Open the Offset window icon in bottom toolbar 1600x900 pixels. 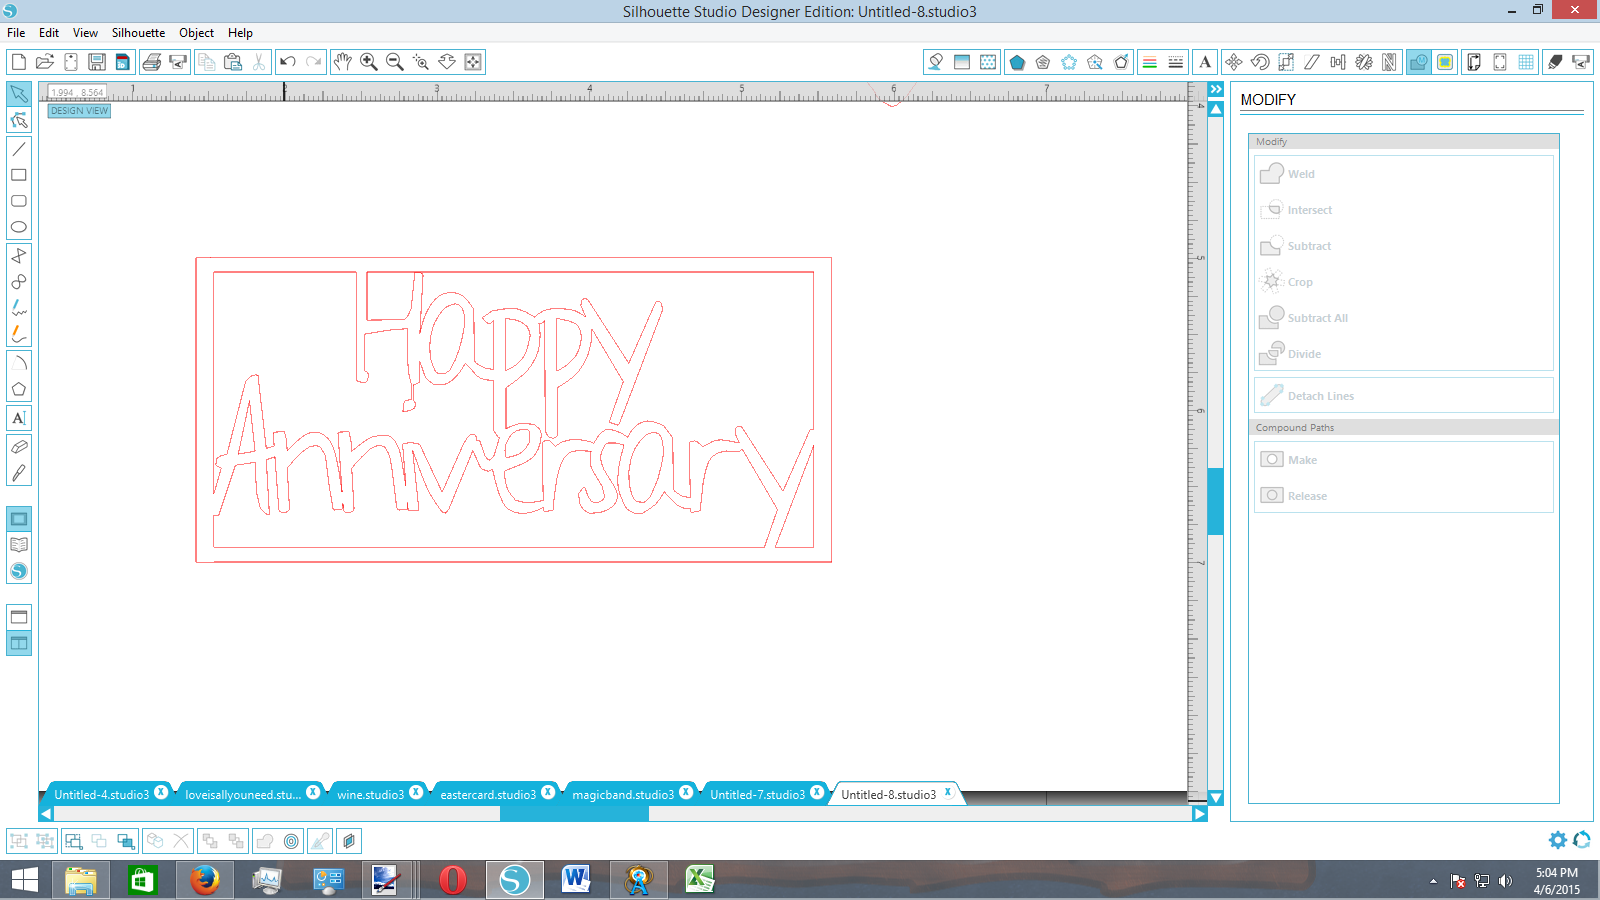(291, 841)
